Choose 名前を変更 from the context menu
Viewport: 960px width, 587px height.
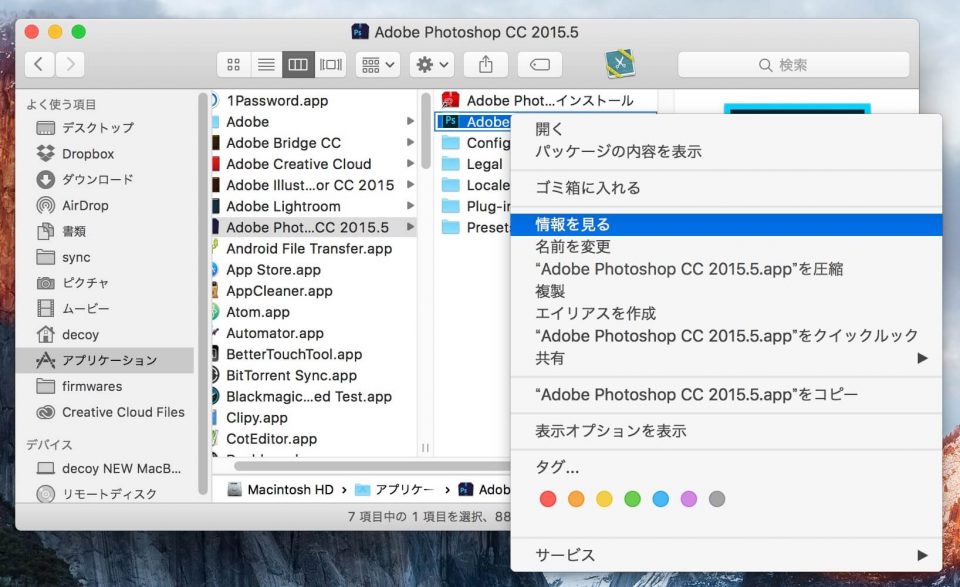[x=726, y=247]
